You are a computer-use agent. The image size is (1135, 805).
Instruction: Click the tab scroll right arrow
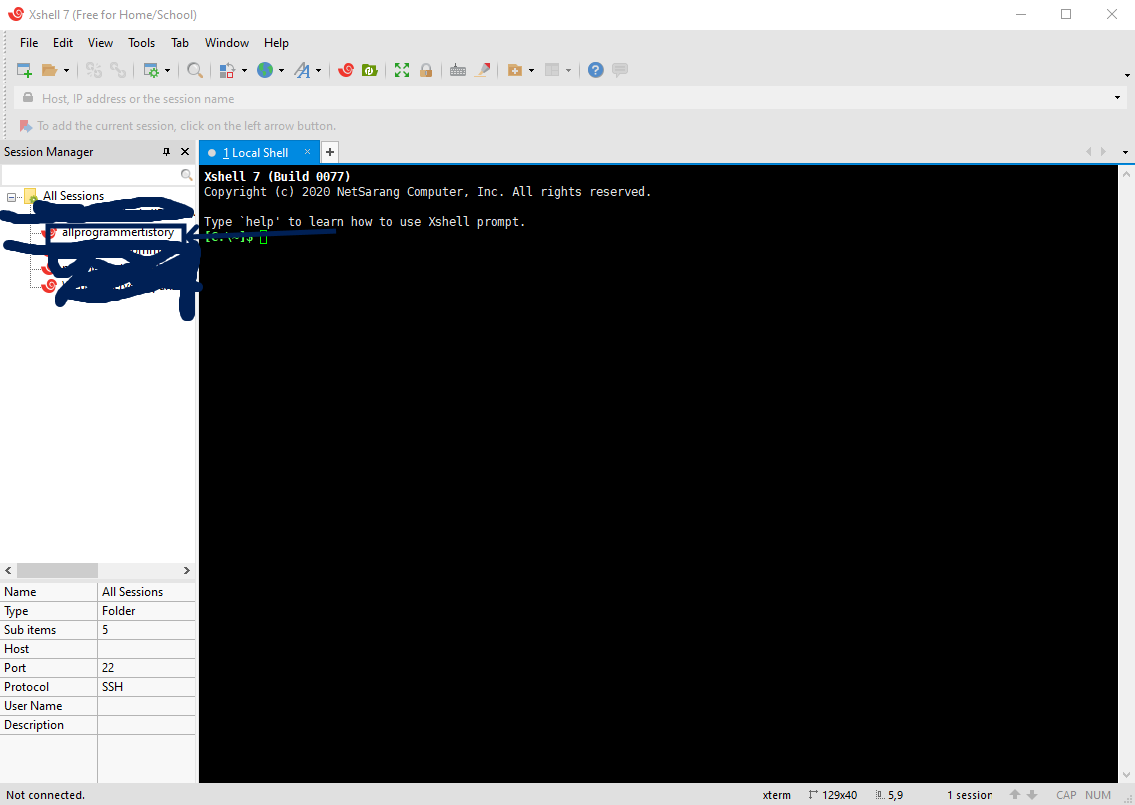point(1103,152)
